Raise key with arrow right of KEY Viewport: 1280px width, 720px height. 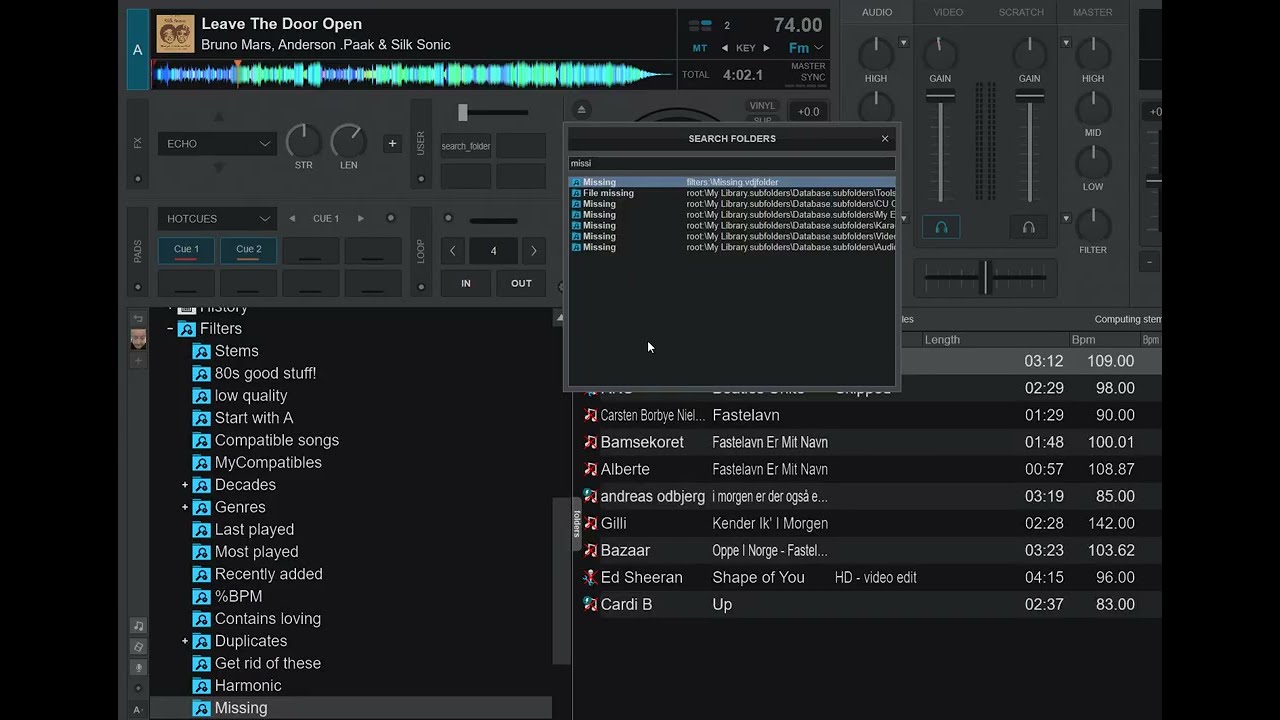pos(767,48)
